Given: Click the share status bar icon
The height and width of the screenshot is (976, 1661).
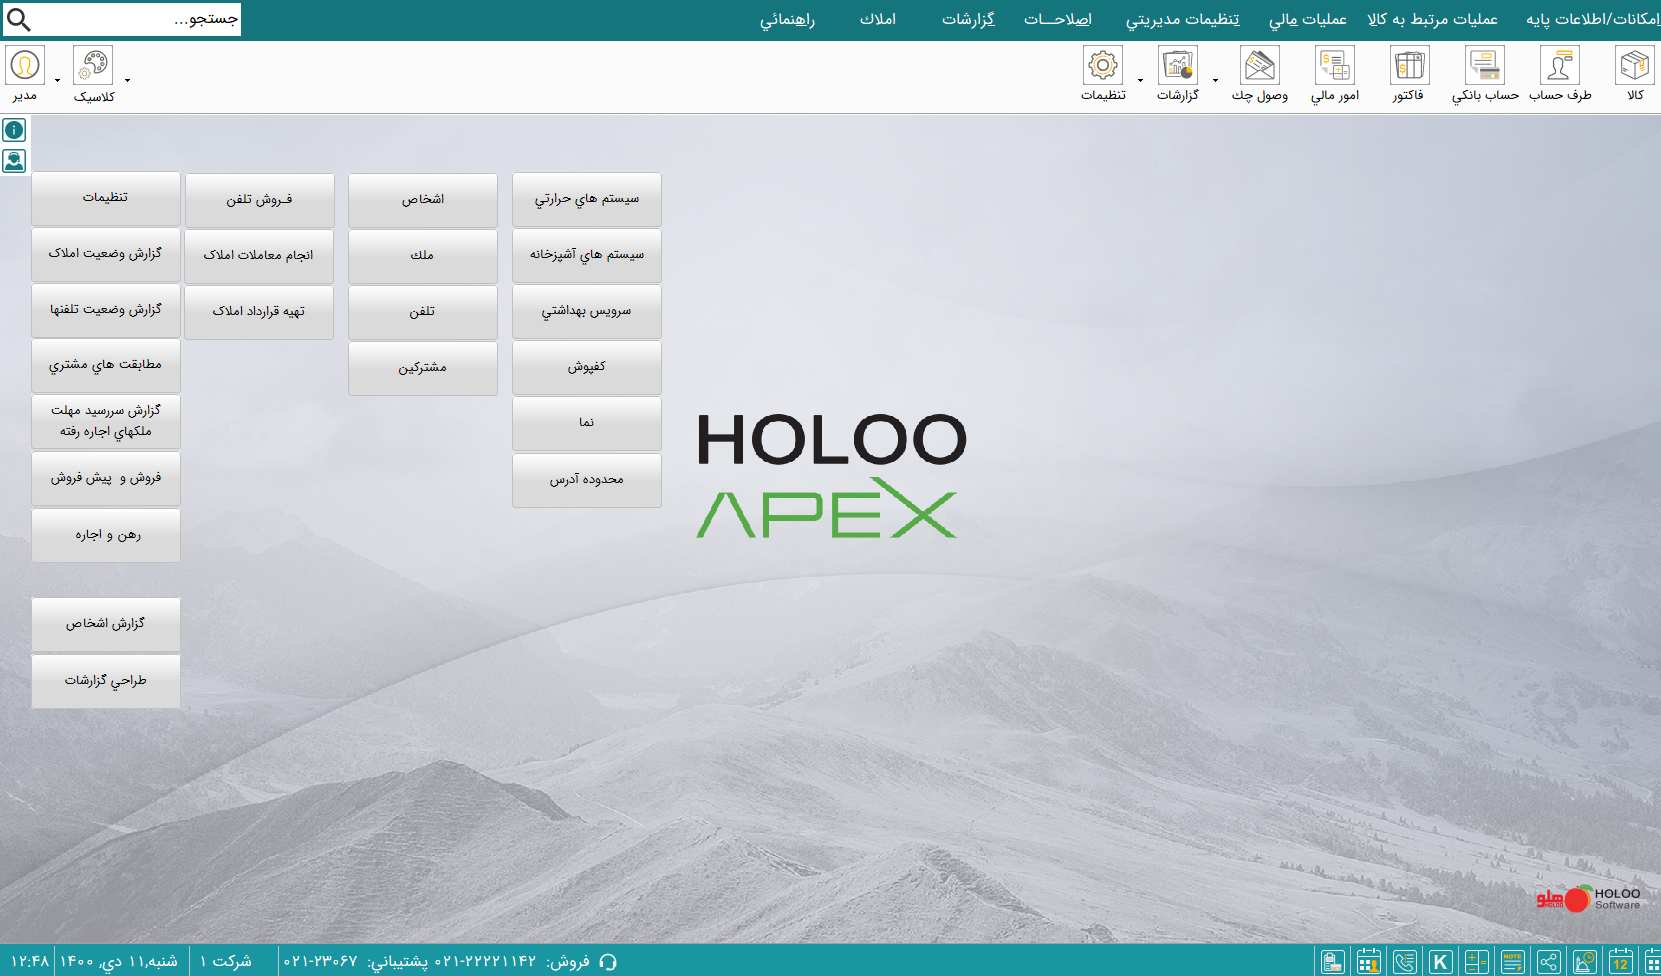Looking at the screenshot, I should tap(1549, 962).
